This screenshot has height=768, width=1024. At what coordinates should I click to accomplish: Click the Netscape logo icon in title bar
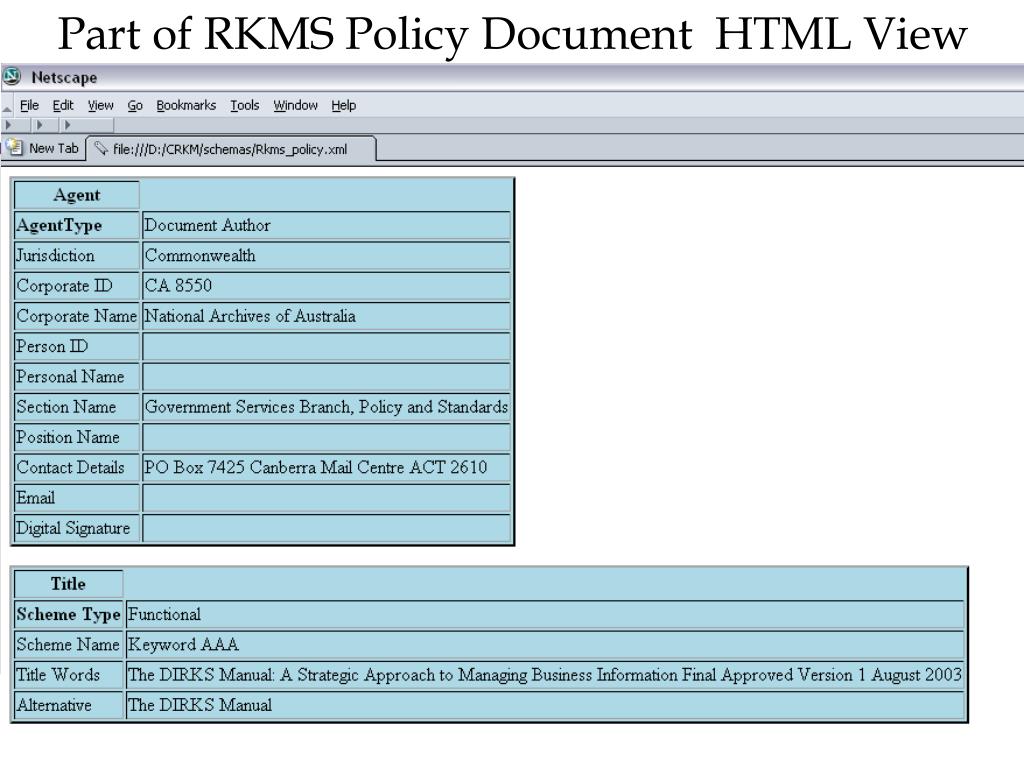pyautogui.click(x=12, y=76)
